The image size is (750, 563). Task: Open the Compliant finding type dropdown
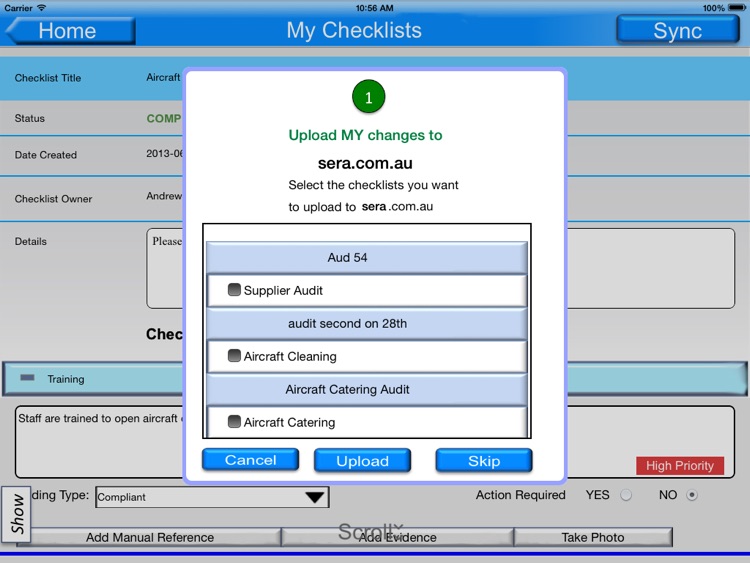(212, 497)
